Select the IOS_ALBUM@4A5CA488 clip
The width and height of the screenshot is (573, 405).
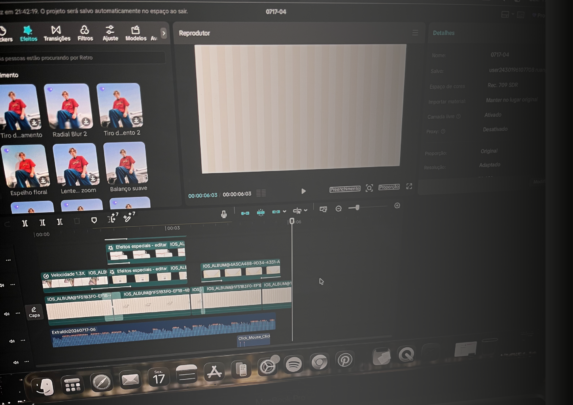tap(241, 270)
